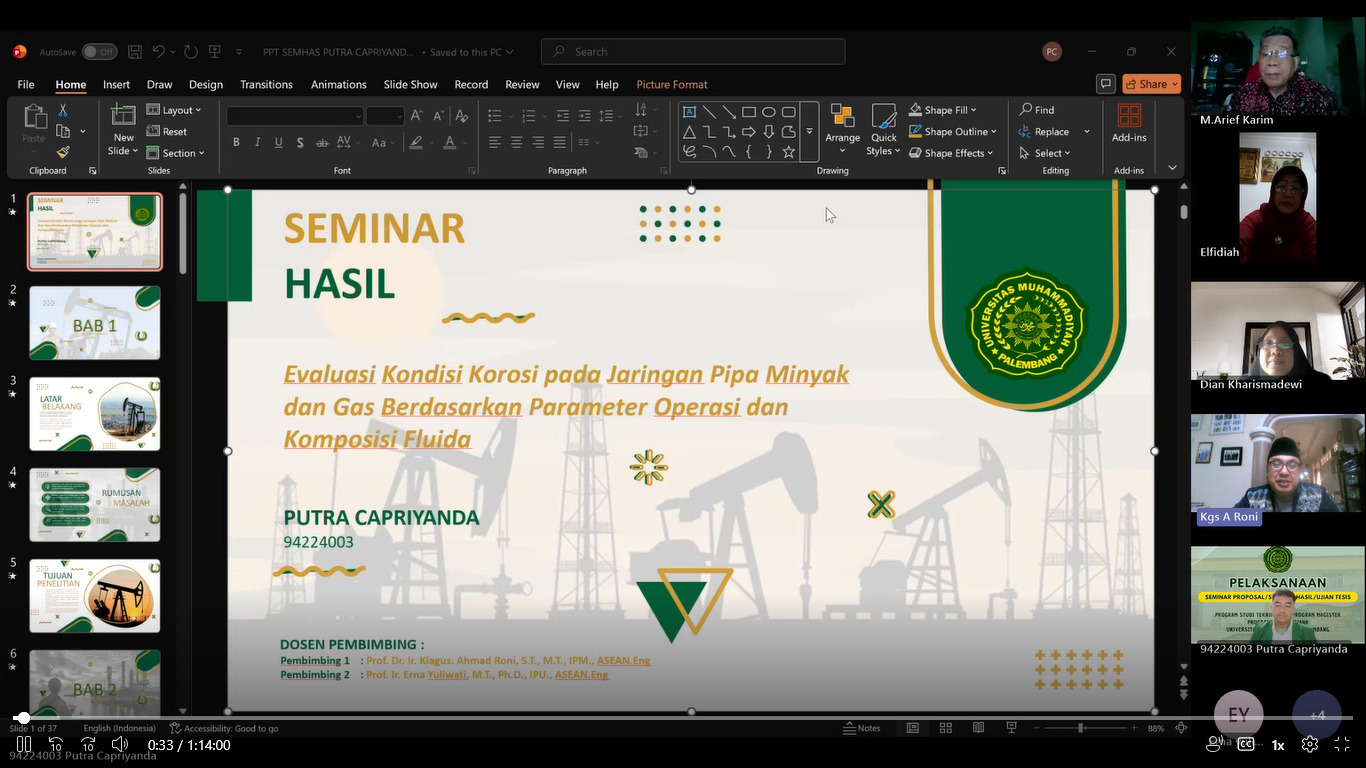Image resolution: width=1366 pixels, height=768 pixels.
Task: Toggle bold text formatting
Action: click(236, 142)
